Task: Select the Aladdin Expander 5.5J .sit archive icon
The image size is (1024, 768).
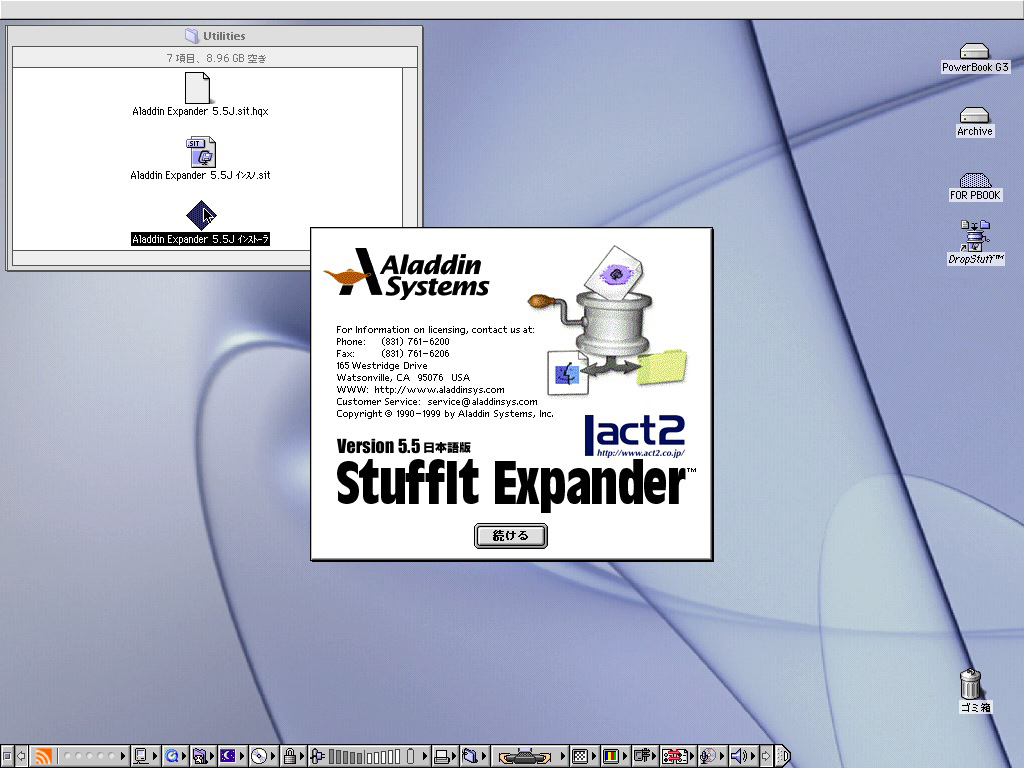Action: pyautogui.click(x=200, y=152)
